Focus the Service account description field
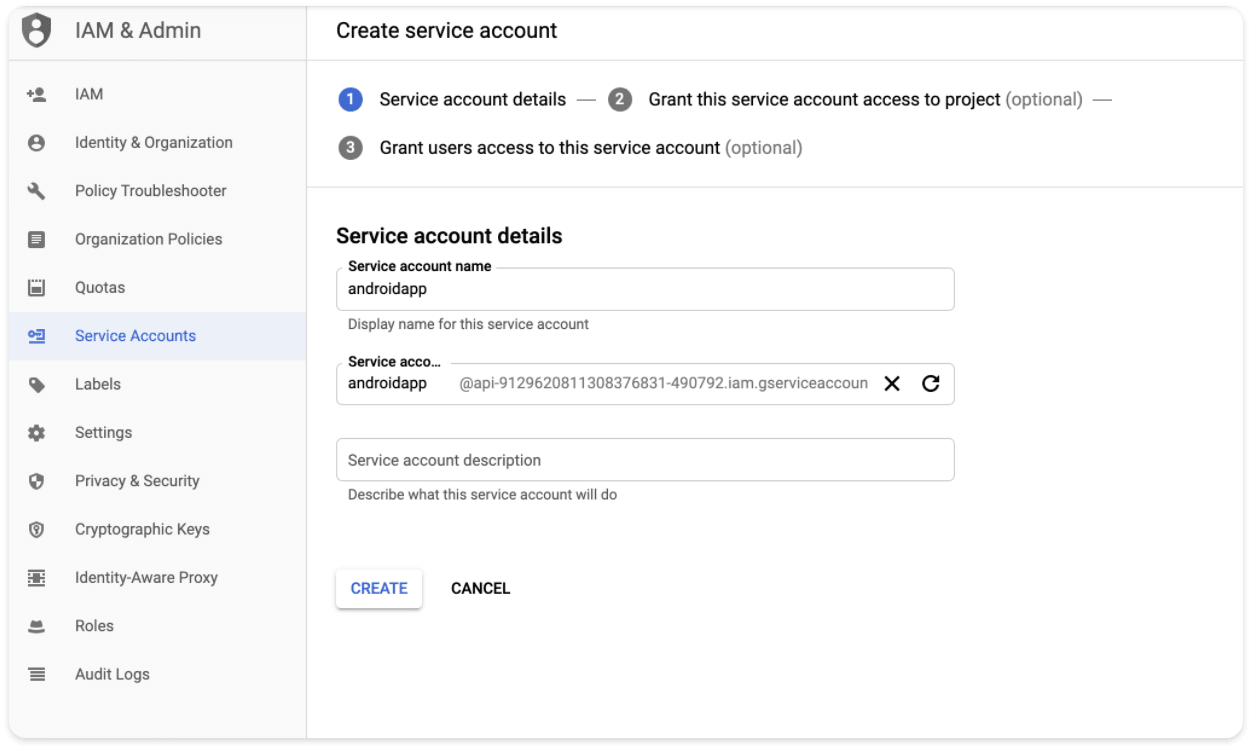The image size is (1252, 750). point(645,460)
